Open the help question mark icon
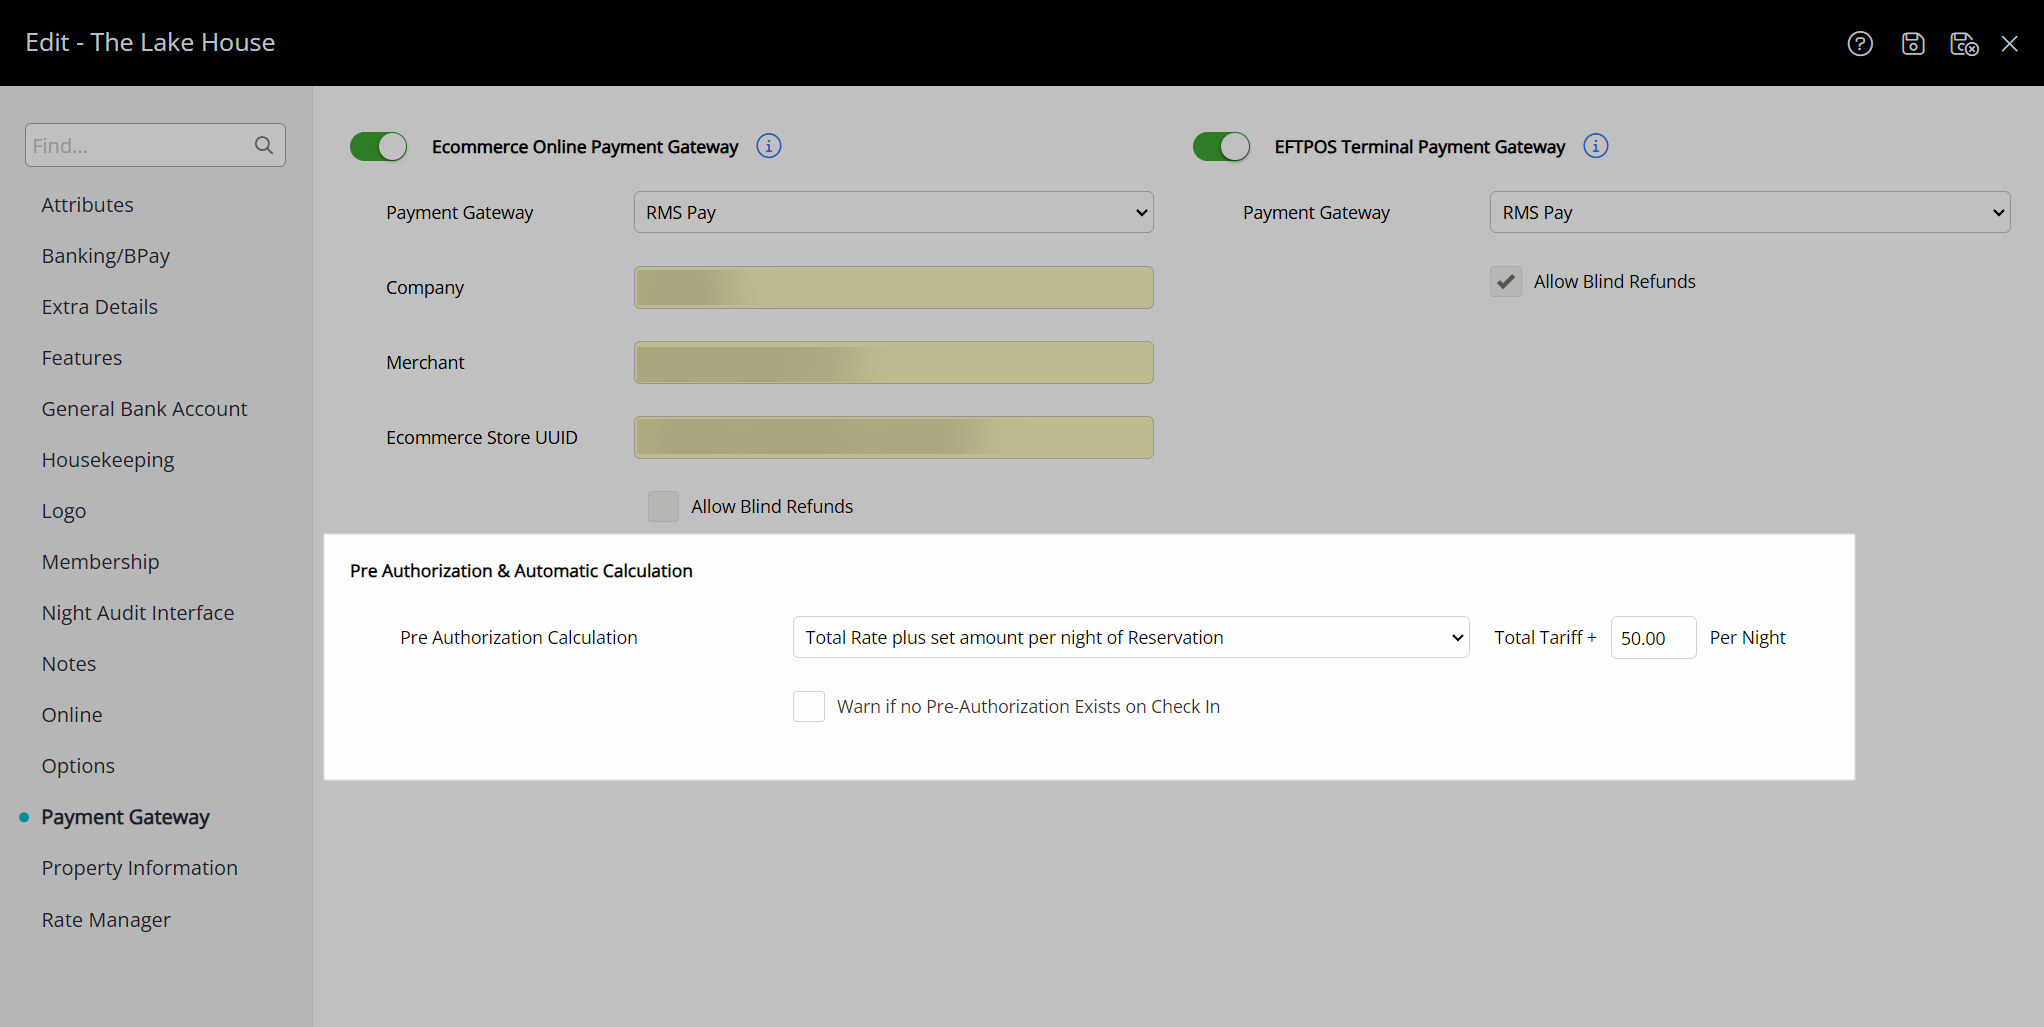 1860,43
